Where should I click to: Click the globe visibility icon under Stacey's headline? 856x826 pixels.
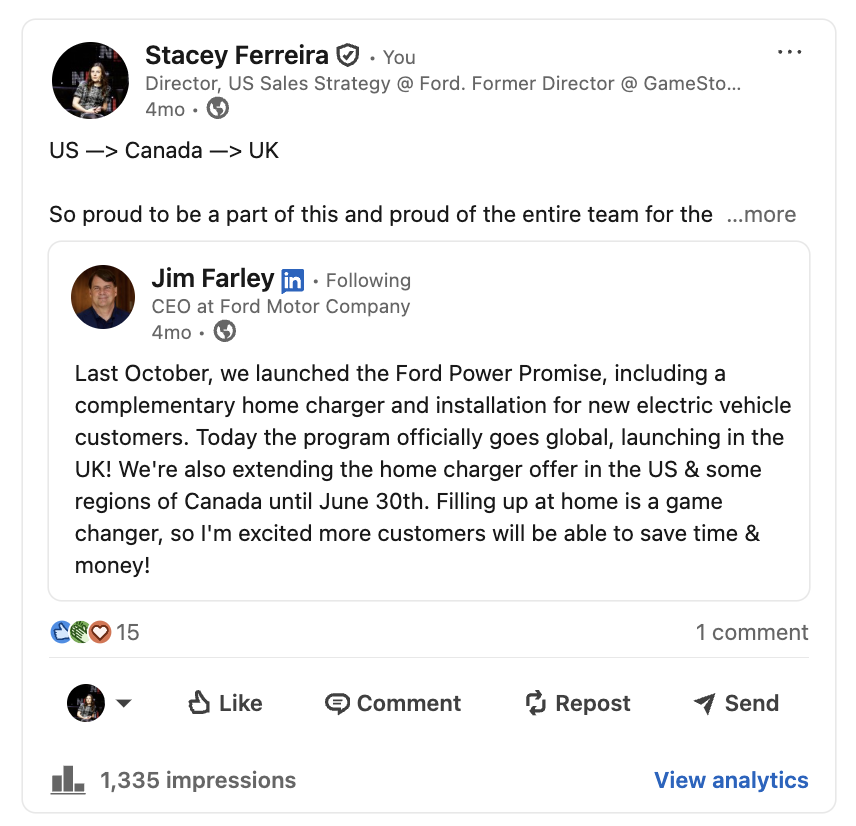point(217,109)
